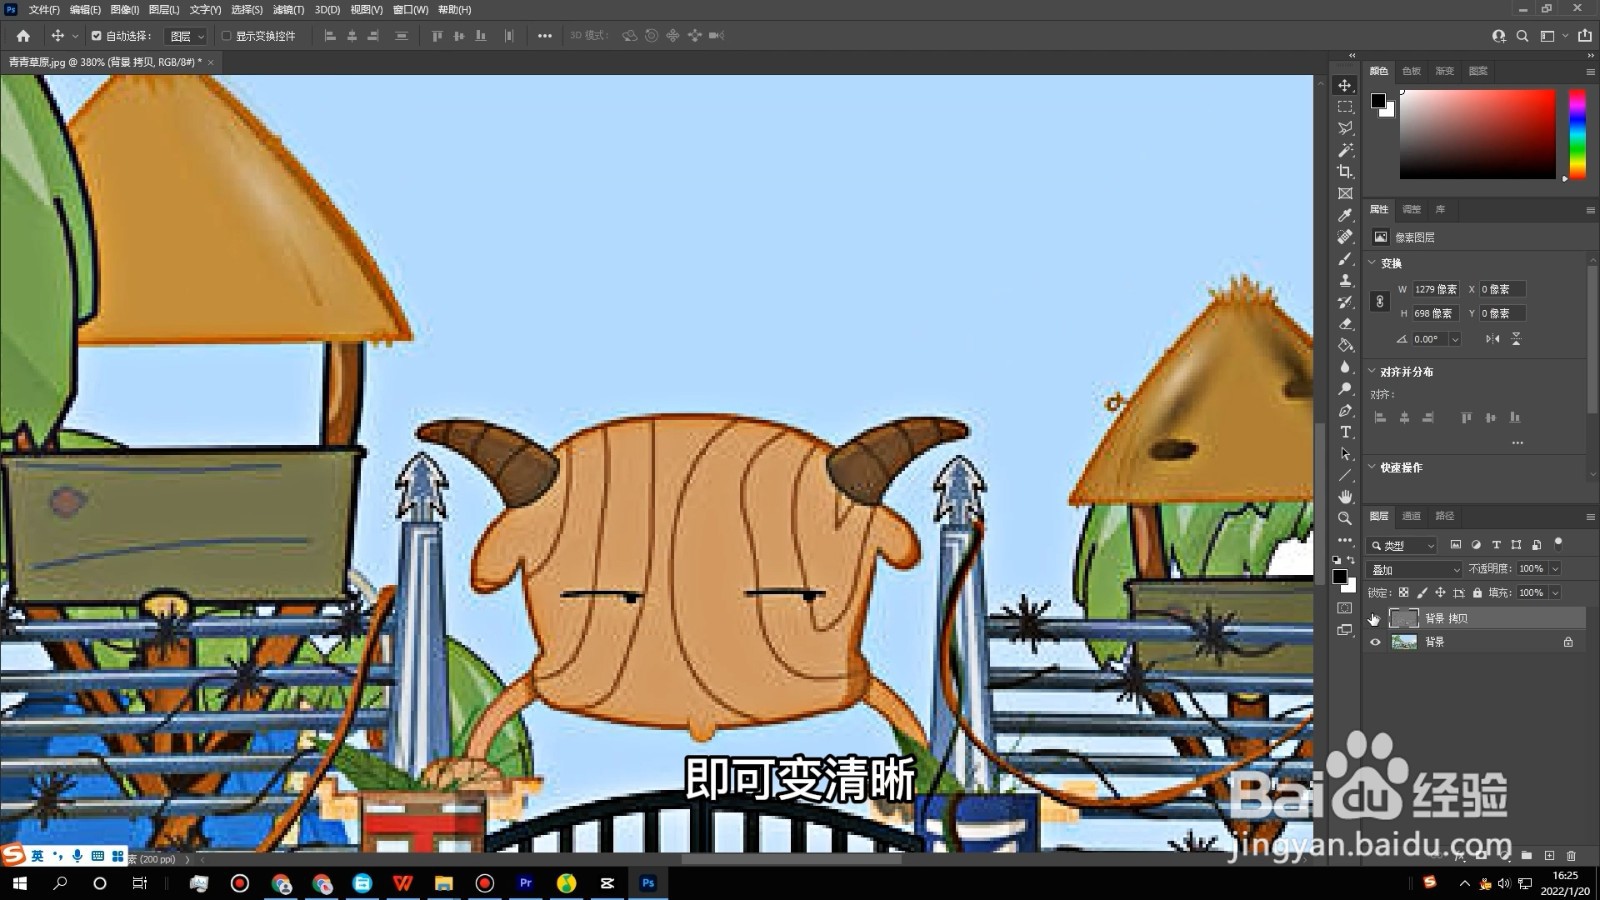
Task: Open the 文件(F) menu
Action: [44, 10]
